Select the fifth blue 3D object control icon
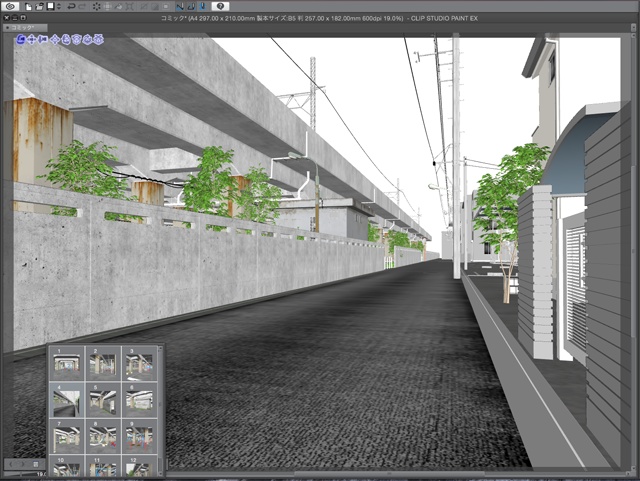Screen dimensions: 640x481 tap(66, 39)
